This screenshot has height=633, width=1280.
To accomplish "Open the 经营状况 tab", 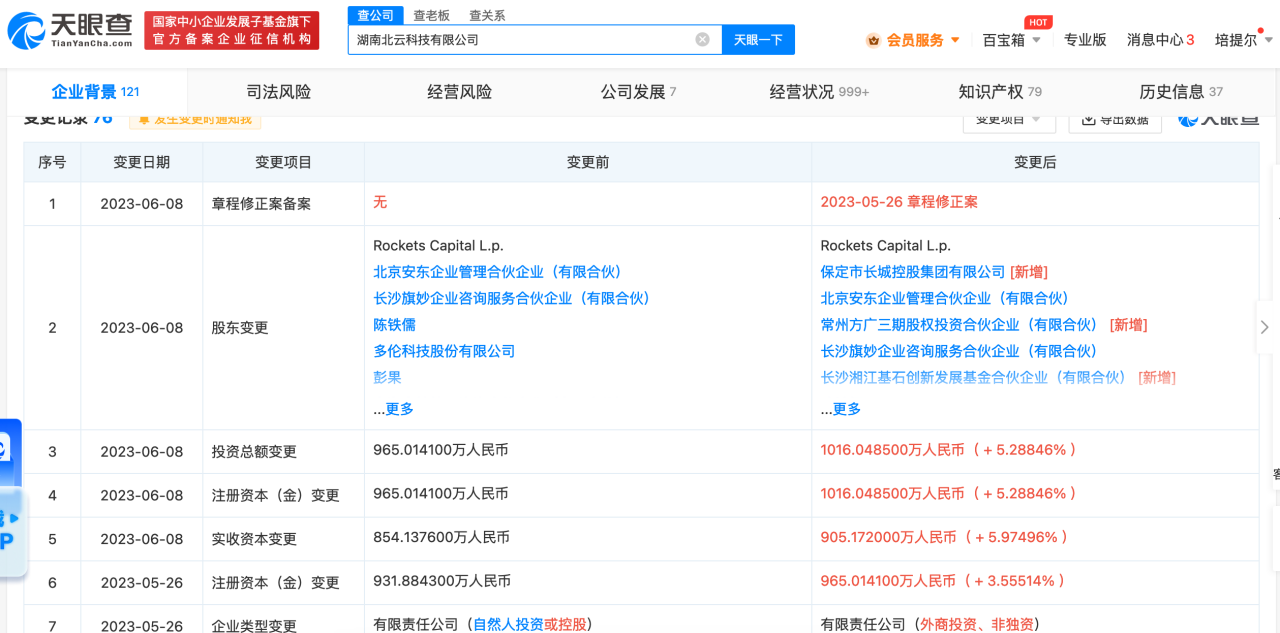I will tap(819, 92).
